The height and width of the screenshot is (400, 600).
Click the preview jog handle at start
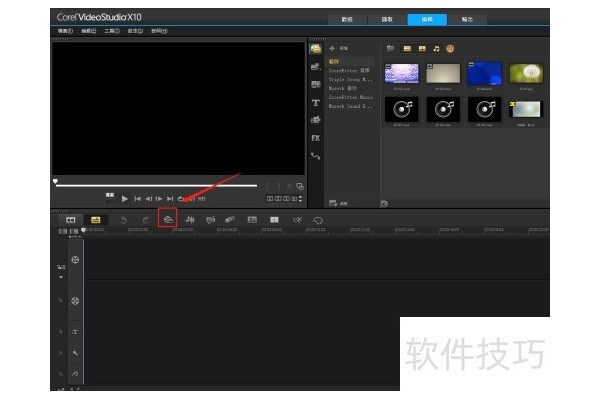pos(55,181)
